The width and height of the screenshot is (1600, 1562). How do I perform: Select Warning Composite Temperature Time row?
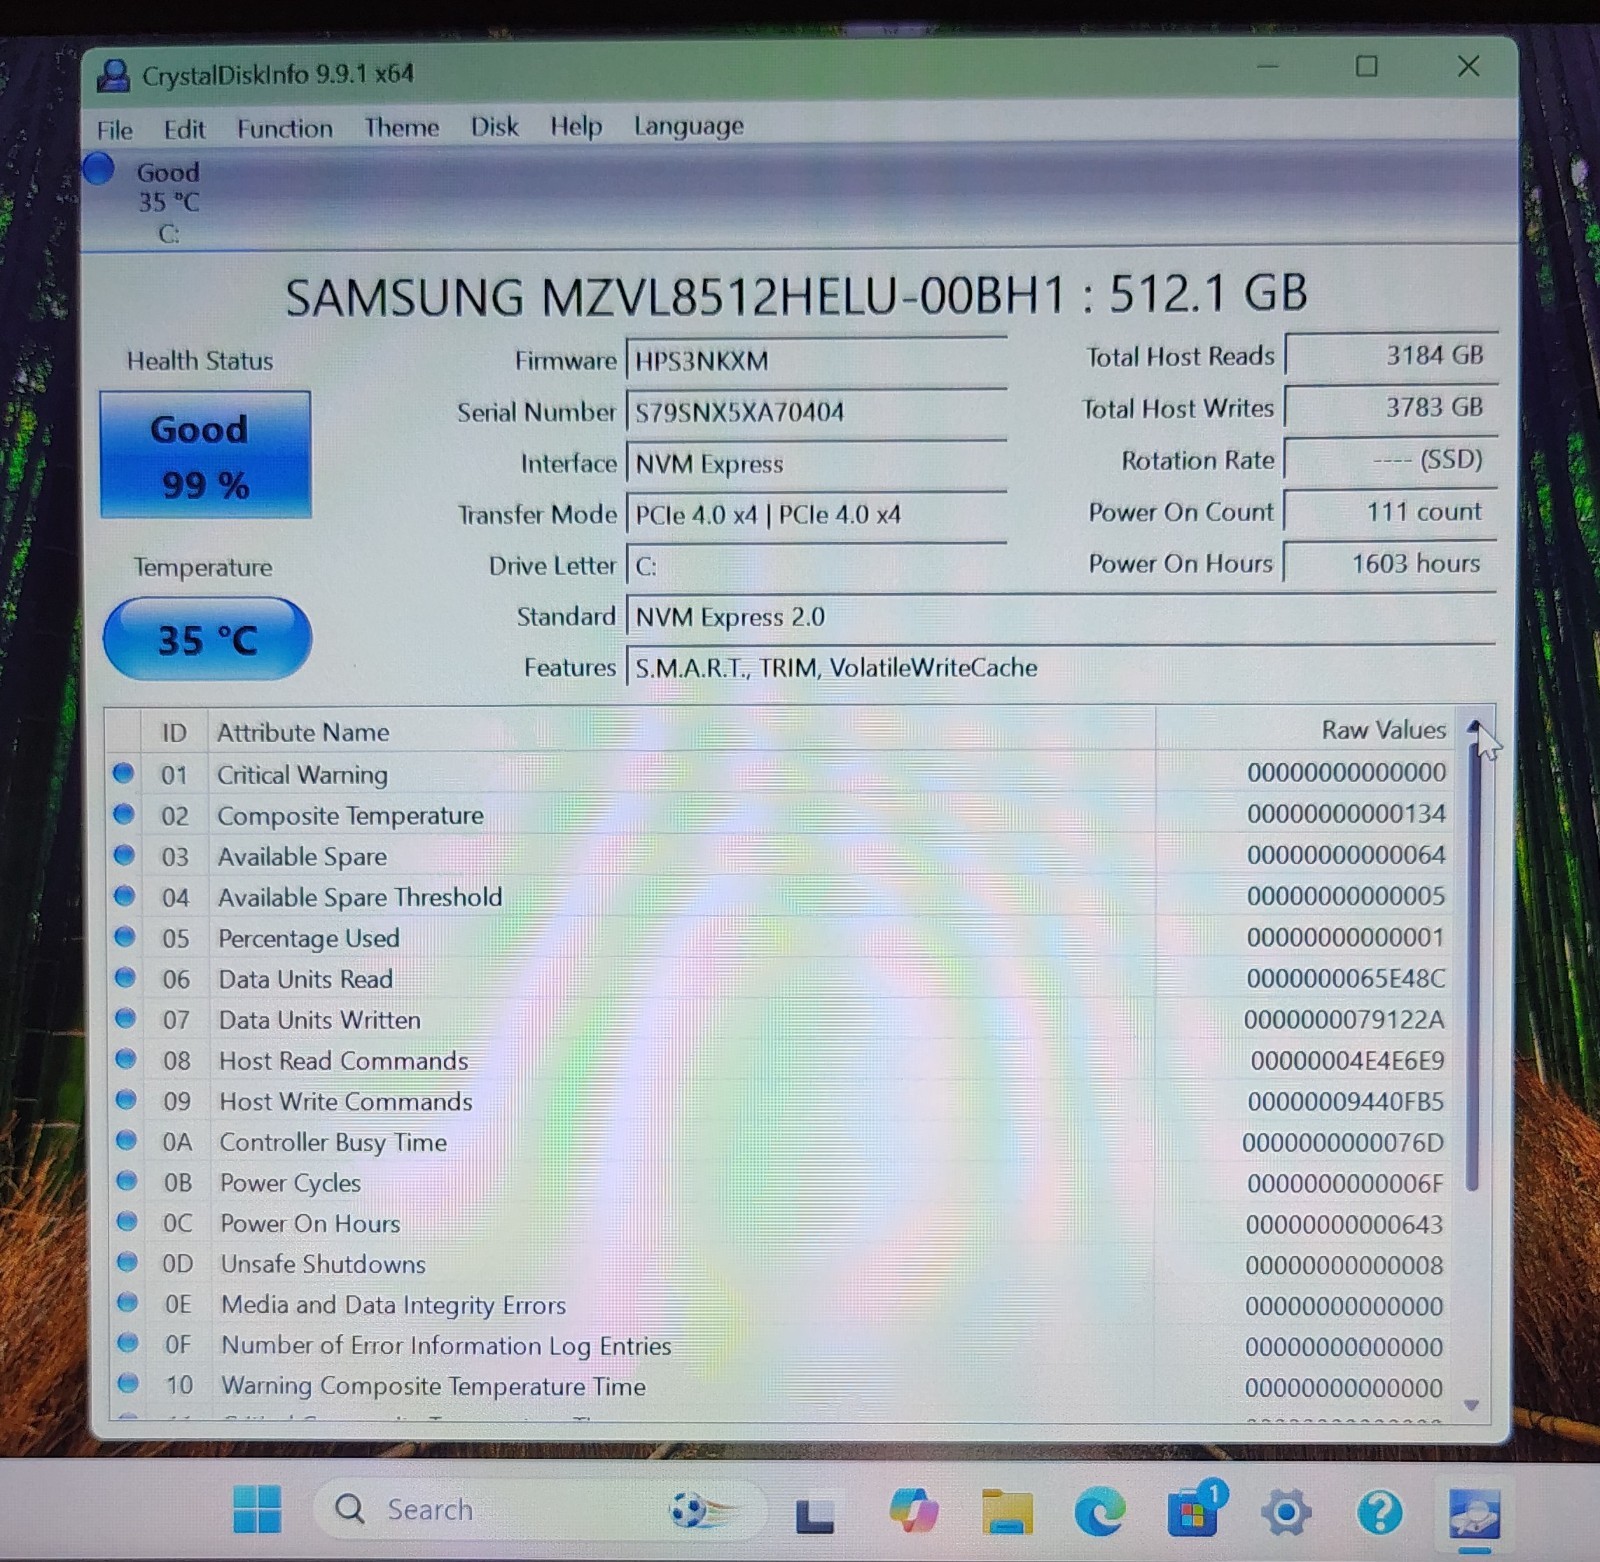tap(780, 1386)
